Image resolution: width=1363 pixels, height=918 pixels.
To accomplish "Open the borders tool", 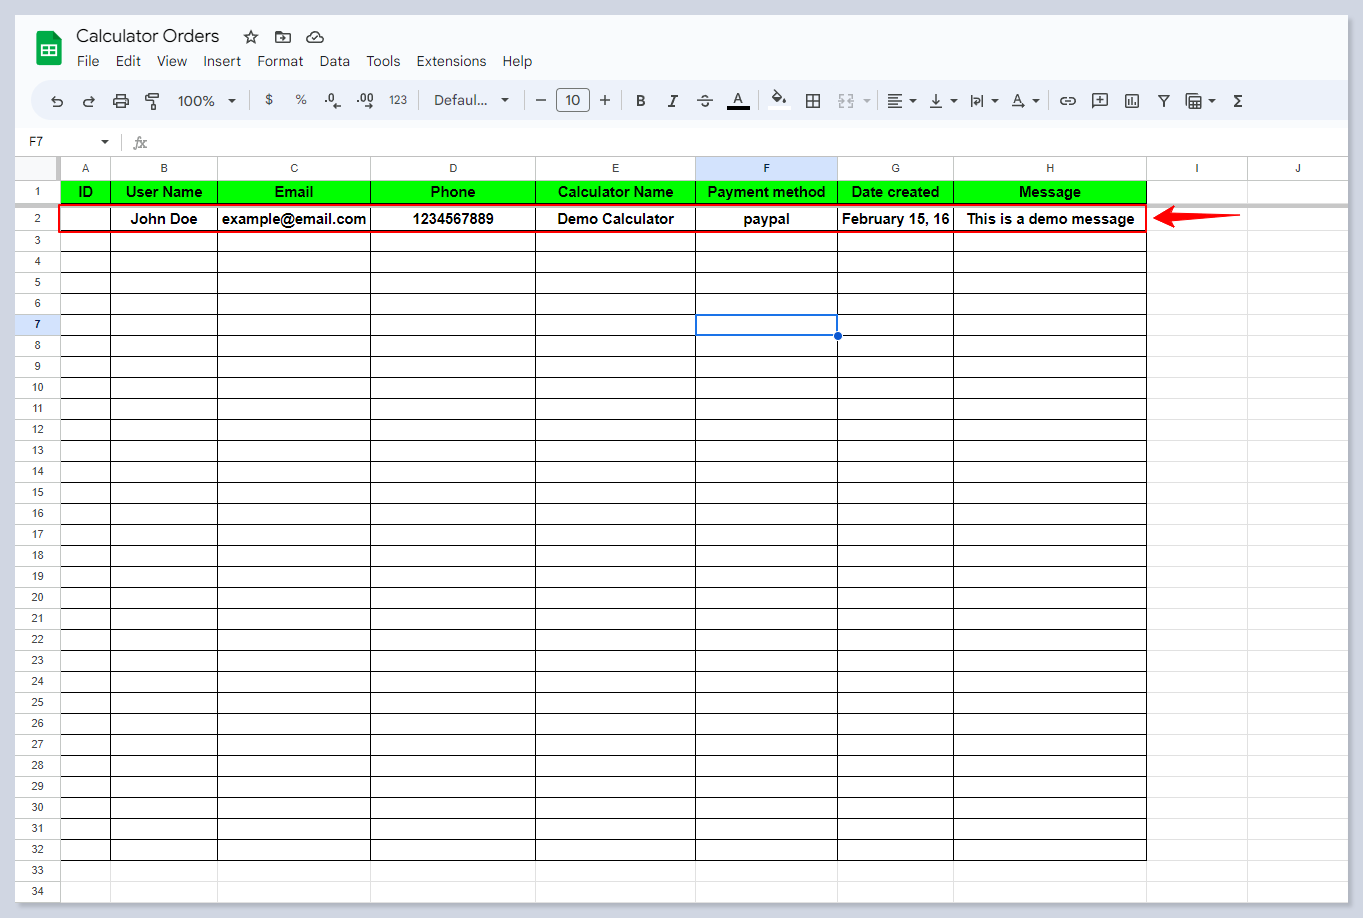I will [813, 101].
